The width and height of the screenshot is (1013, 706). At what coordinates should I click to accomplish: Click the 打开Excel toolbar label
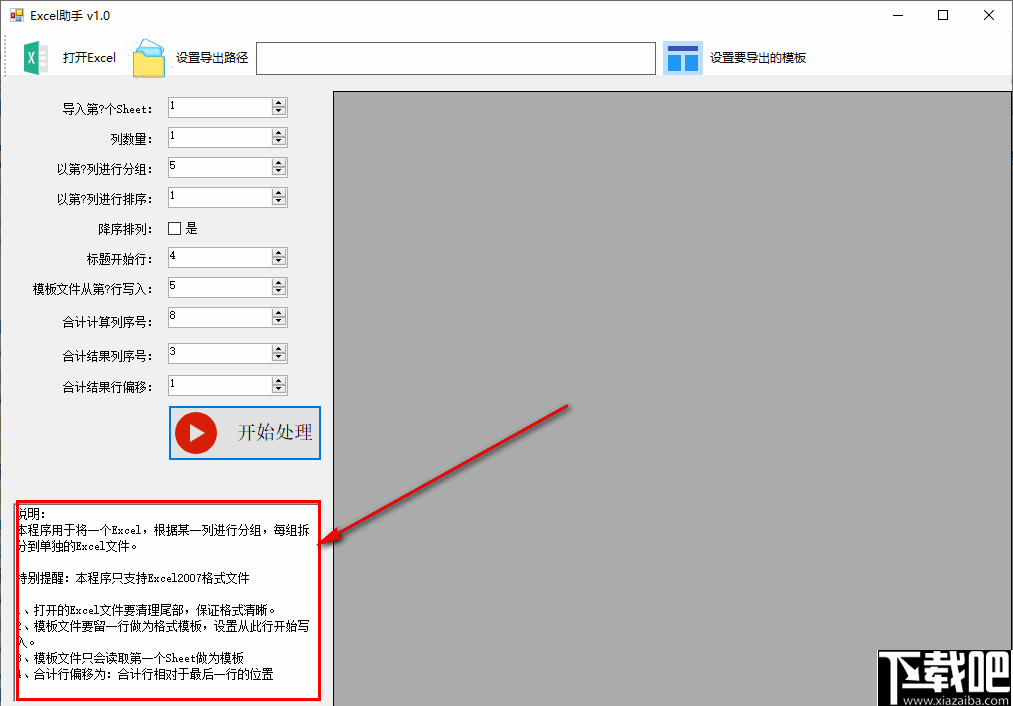[89, 57]
